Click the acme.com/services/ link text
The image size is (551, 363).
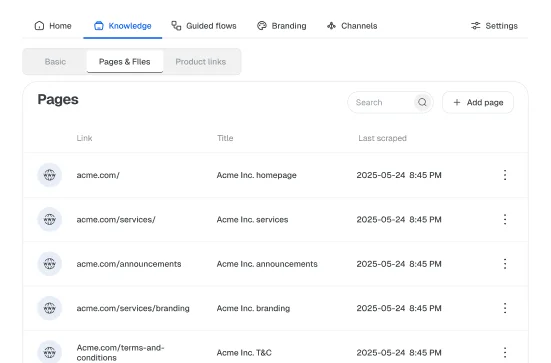116,220
